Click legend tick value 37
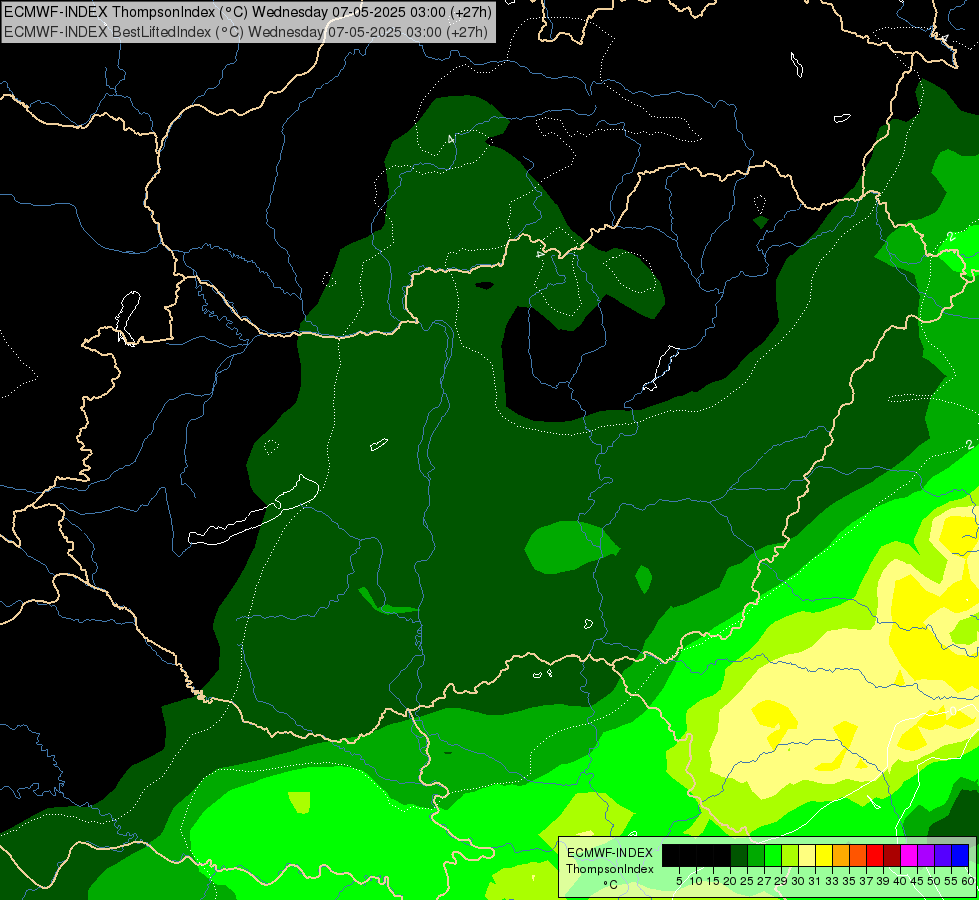The image size is (979, 900). [x=867, y=881]
